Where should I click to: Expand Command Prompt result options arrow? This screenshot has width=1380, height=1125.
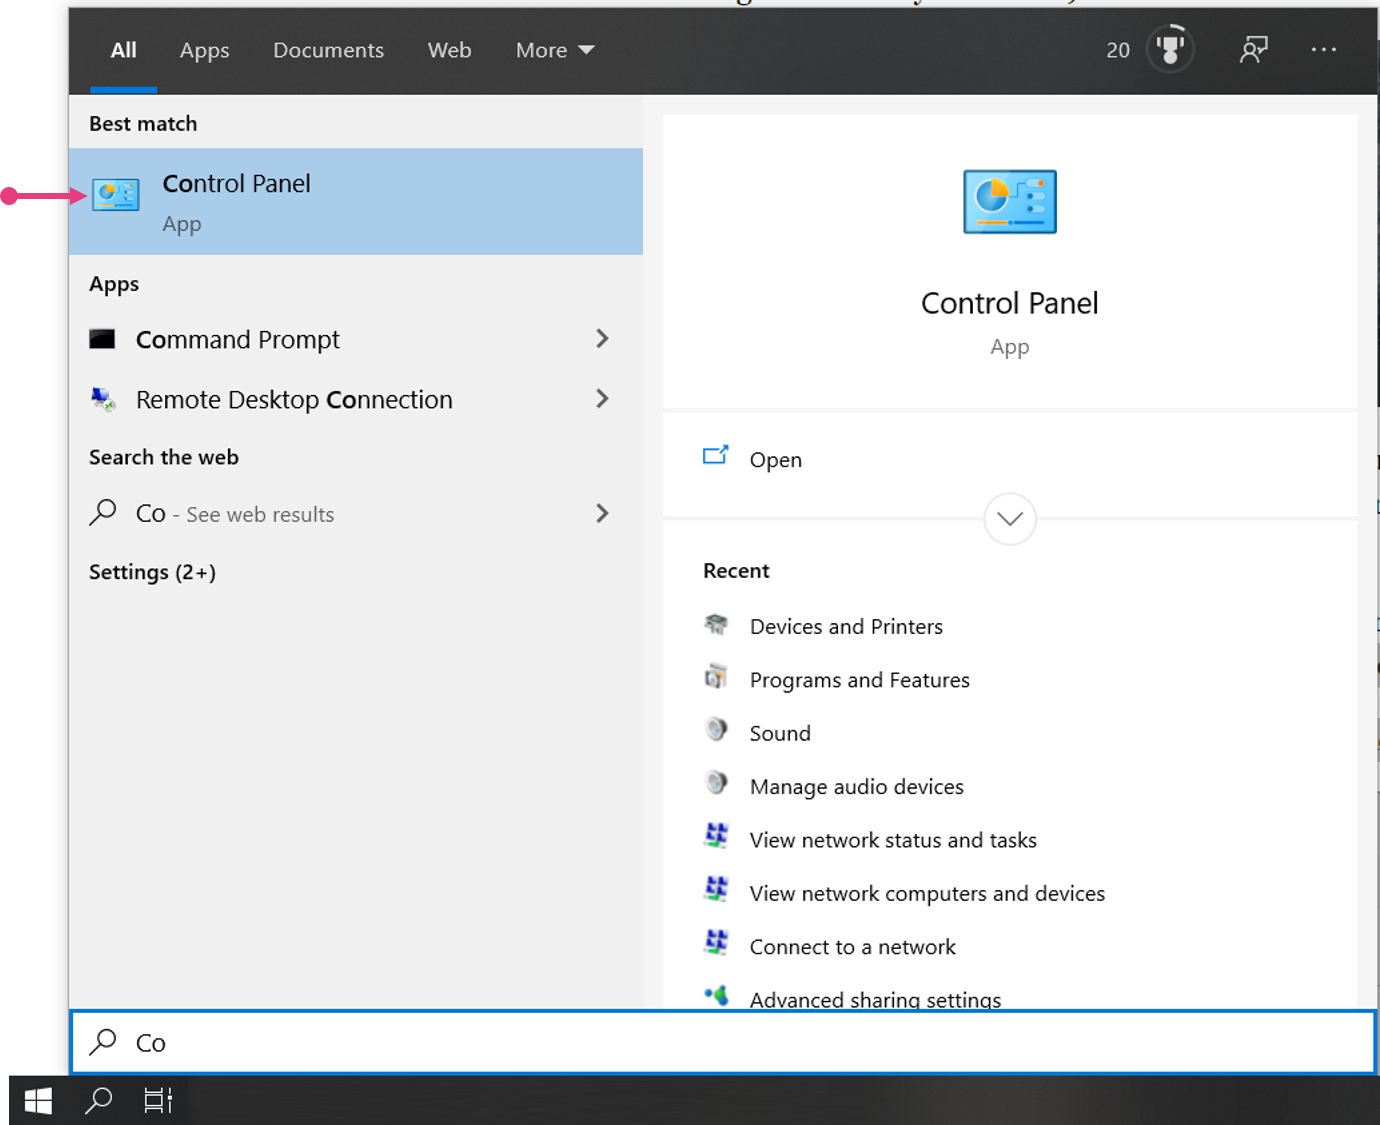[602, 339]
